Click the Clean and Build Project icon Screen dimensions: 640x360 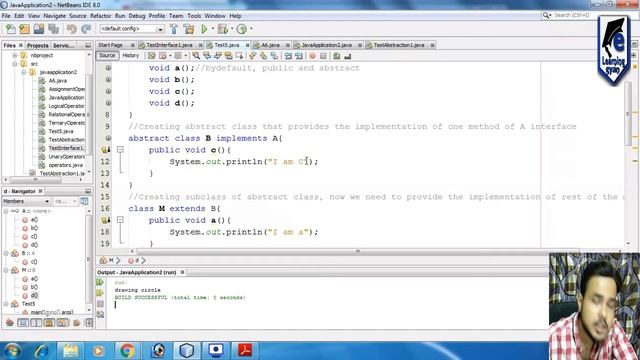[189, 29]
